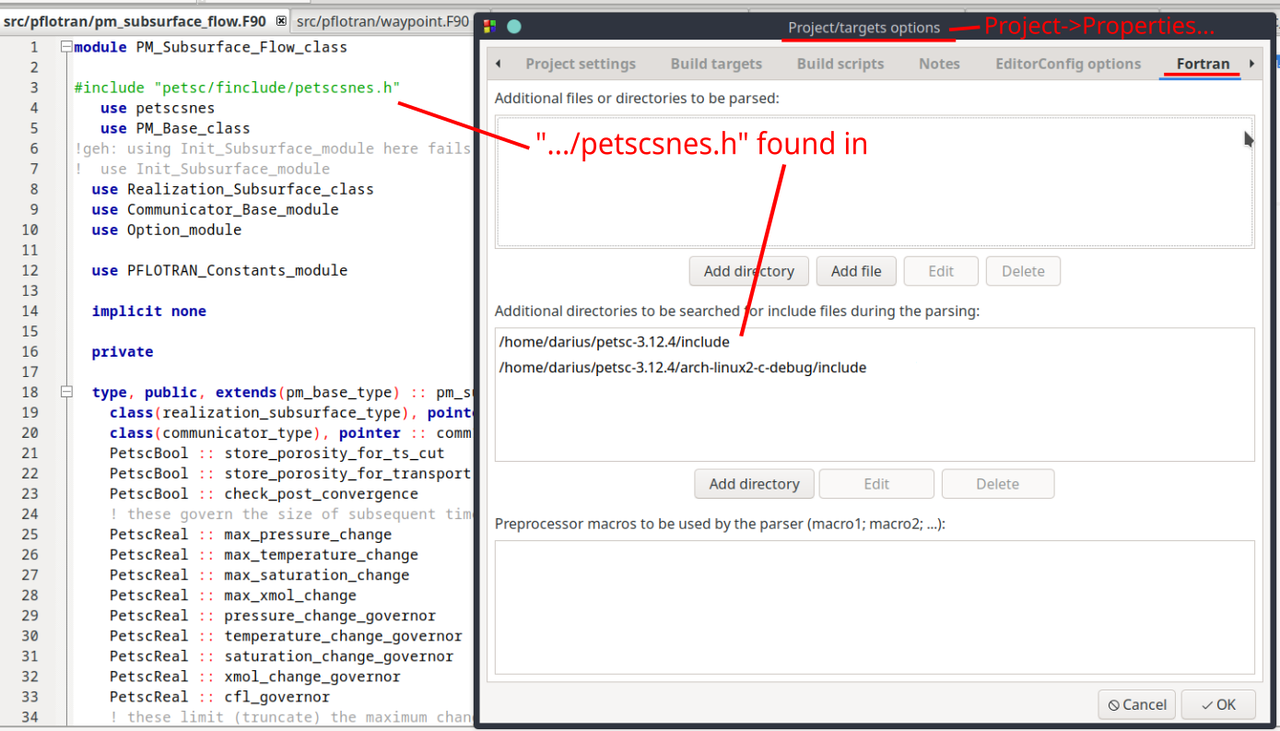Click 'use Option_module' line
1280x731 pixels.
click(167, 229)
